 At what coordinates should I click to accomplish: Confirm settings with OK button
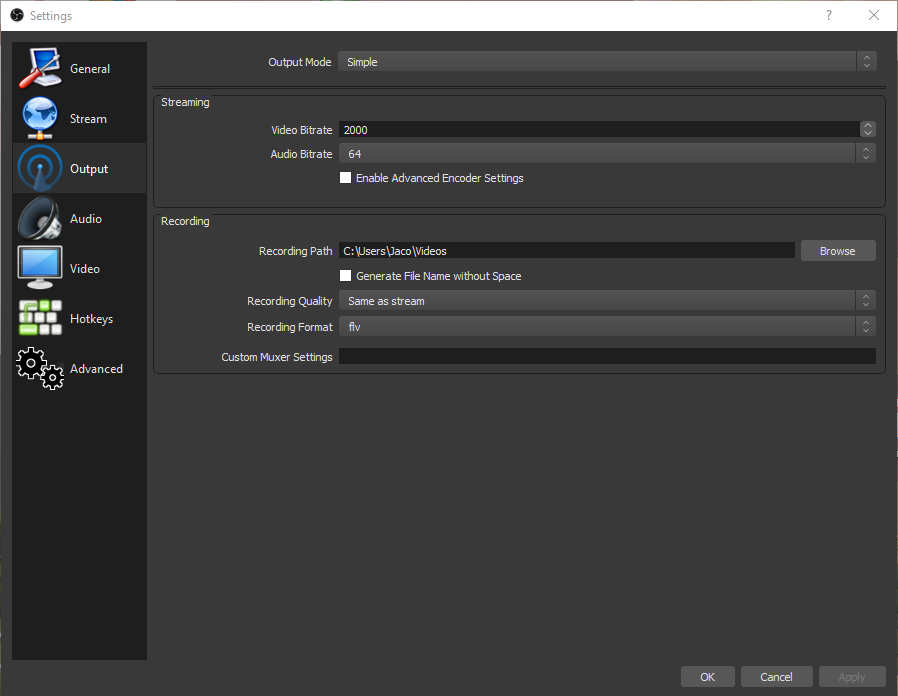pyautogui.click(x=707, y=677)
